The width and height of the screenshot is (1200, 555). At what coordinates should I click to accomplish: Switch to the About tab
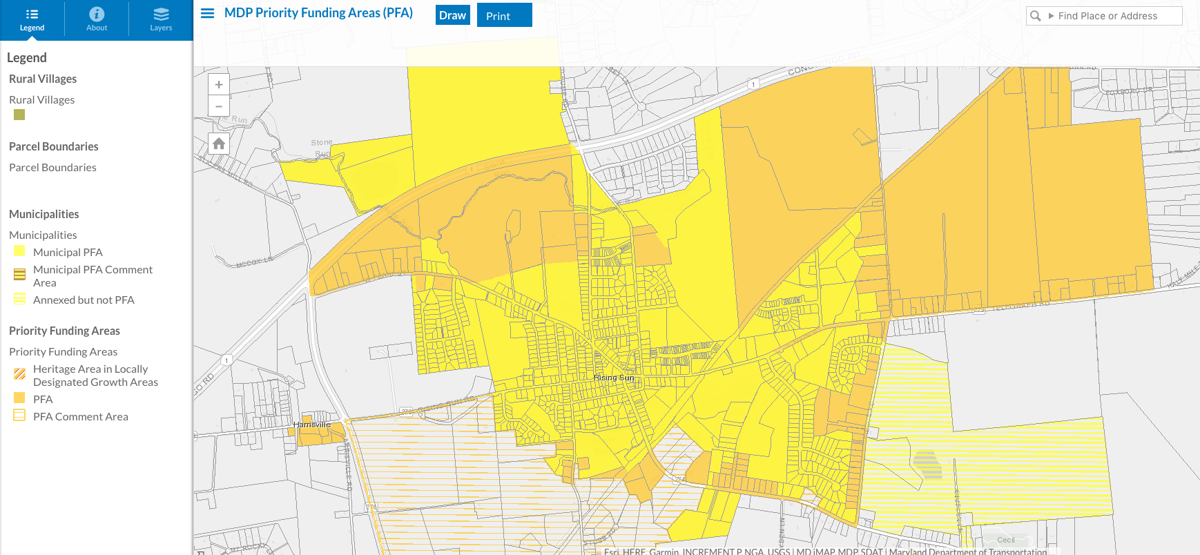coord(96,19)
